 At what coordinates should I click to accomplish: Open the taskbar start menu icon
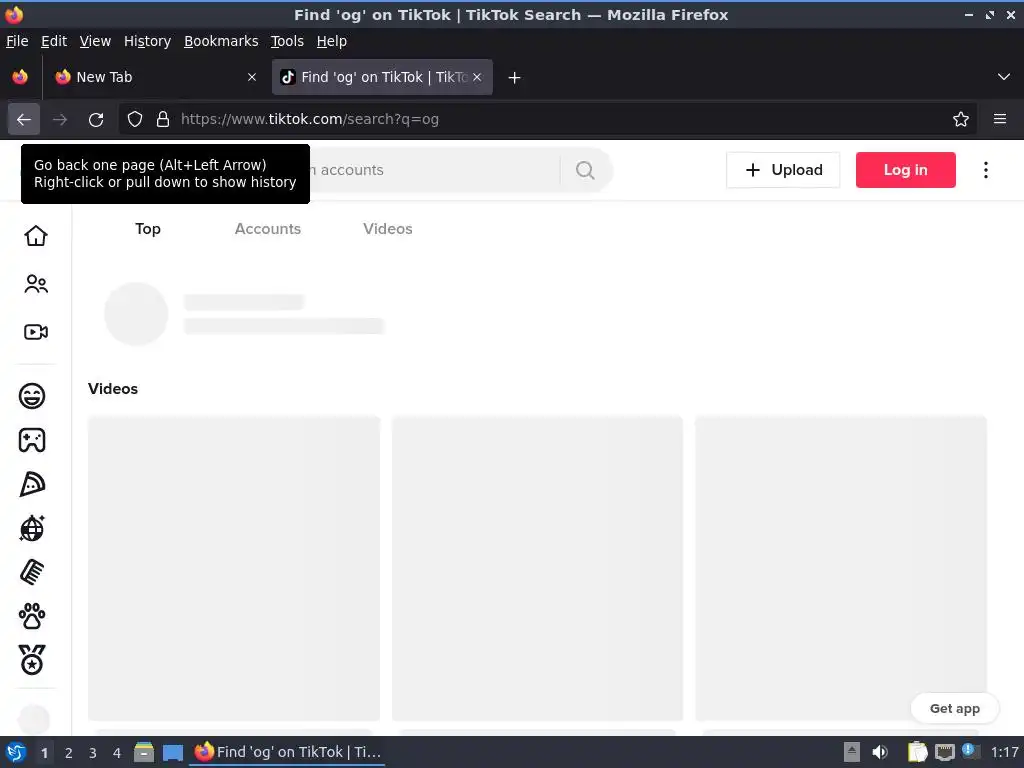click(x=16, y=752)
